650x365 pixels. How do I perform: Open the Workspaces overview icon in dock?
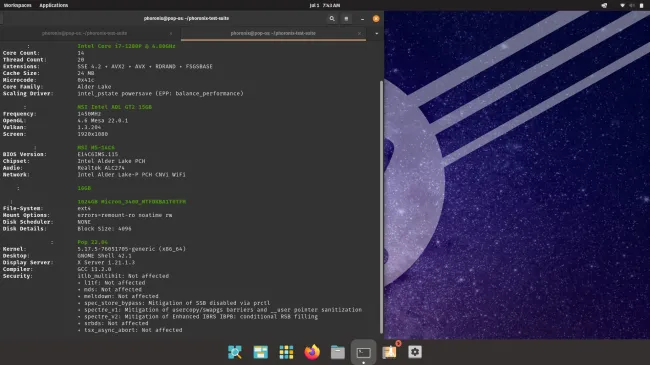tap(261, 352)
